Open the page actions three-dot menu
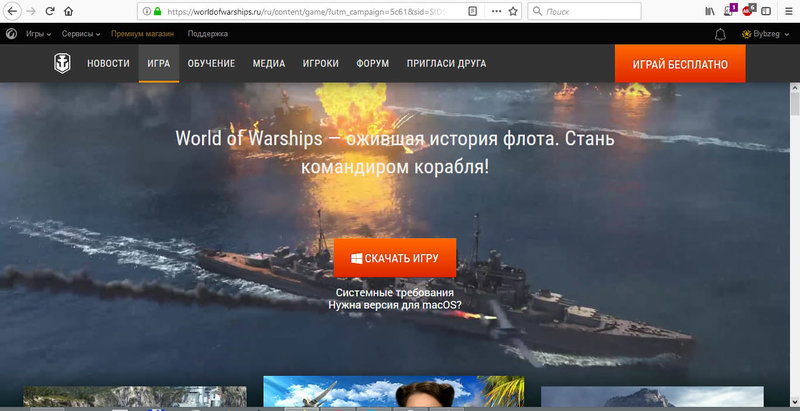The width and height of the screenshot is (800, 411). (x=496, y=11)
